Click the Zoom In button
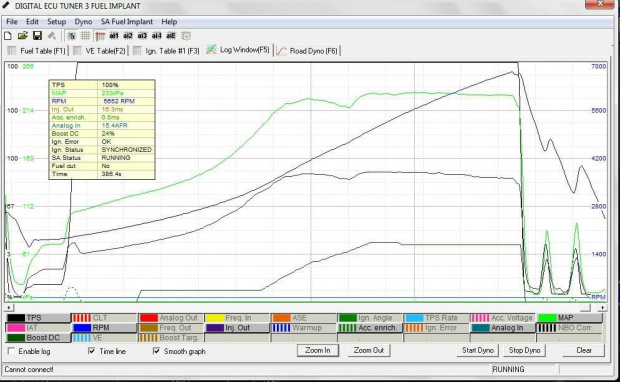Screen dimensions: 620x382 pos(318,350)
